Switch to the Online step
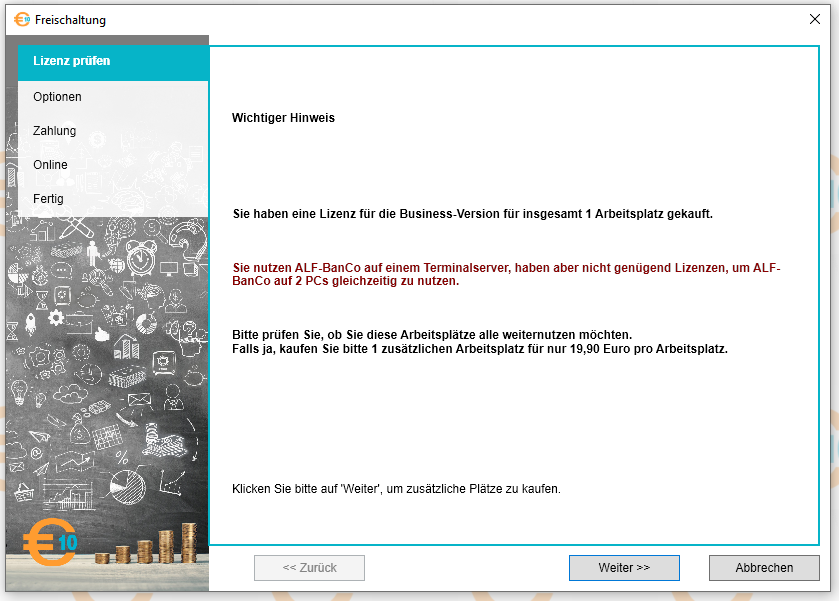This screenshot has width=839, height=601. (x=50, y=165)
